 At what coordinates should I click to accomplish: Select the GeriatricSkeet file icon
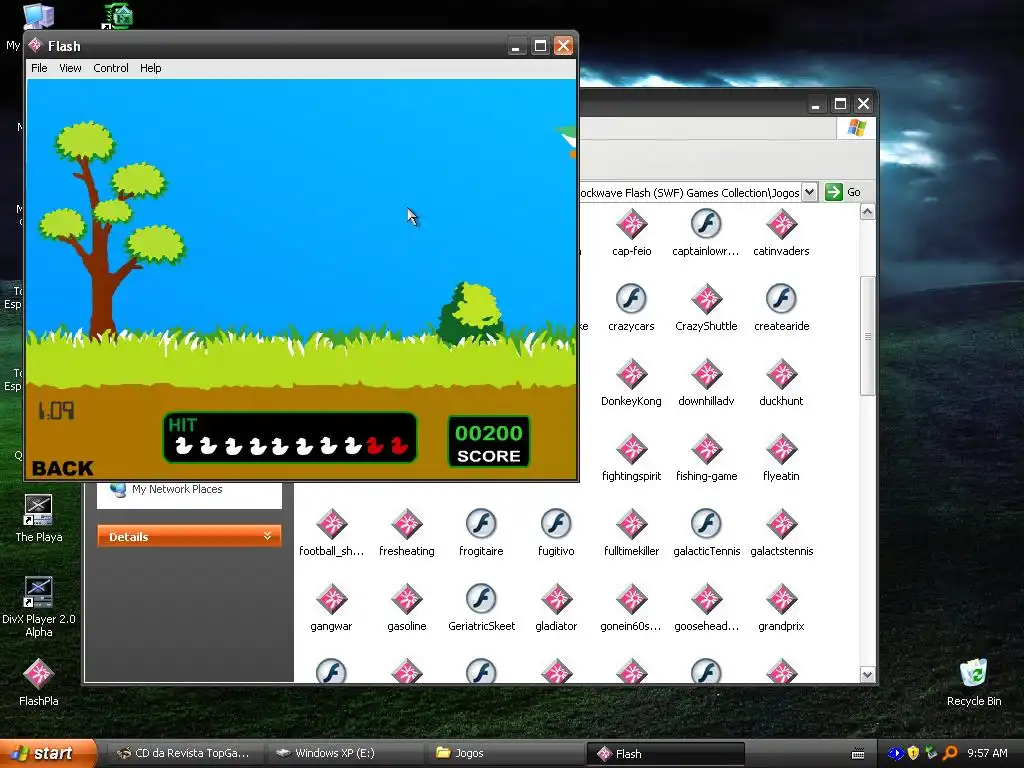pyautogui.click(x=481, y=600)
